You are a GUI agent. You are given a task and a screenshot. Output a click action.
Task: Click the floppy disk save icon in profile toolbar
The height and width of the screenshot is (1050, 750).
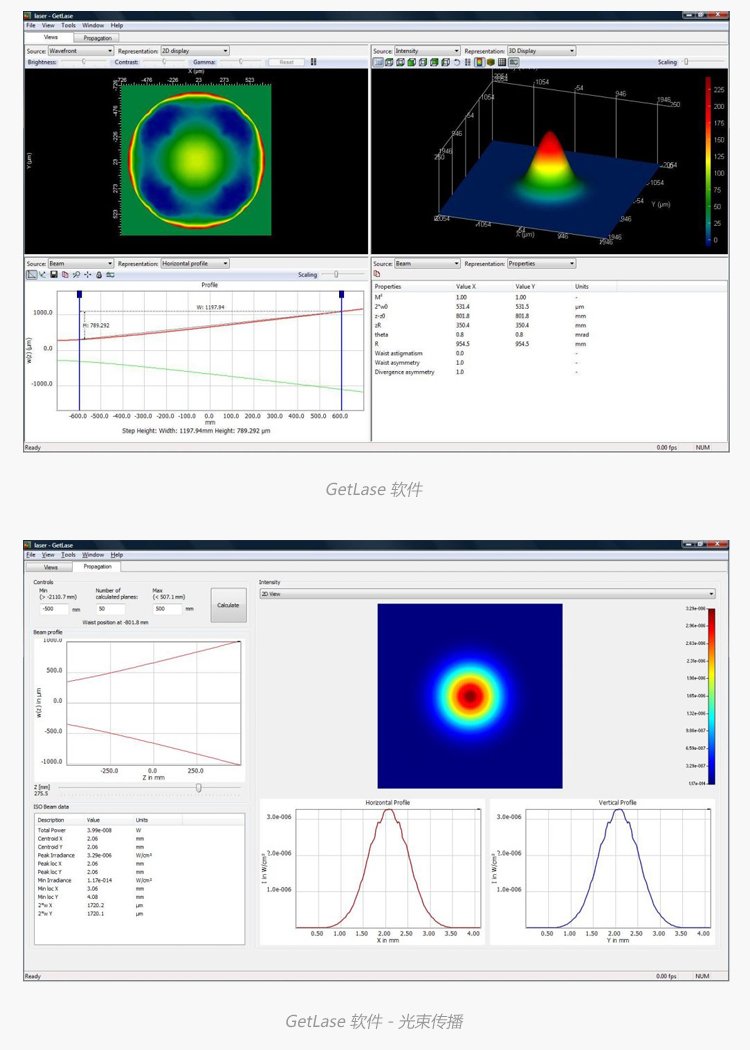click(x=54, y=274)
